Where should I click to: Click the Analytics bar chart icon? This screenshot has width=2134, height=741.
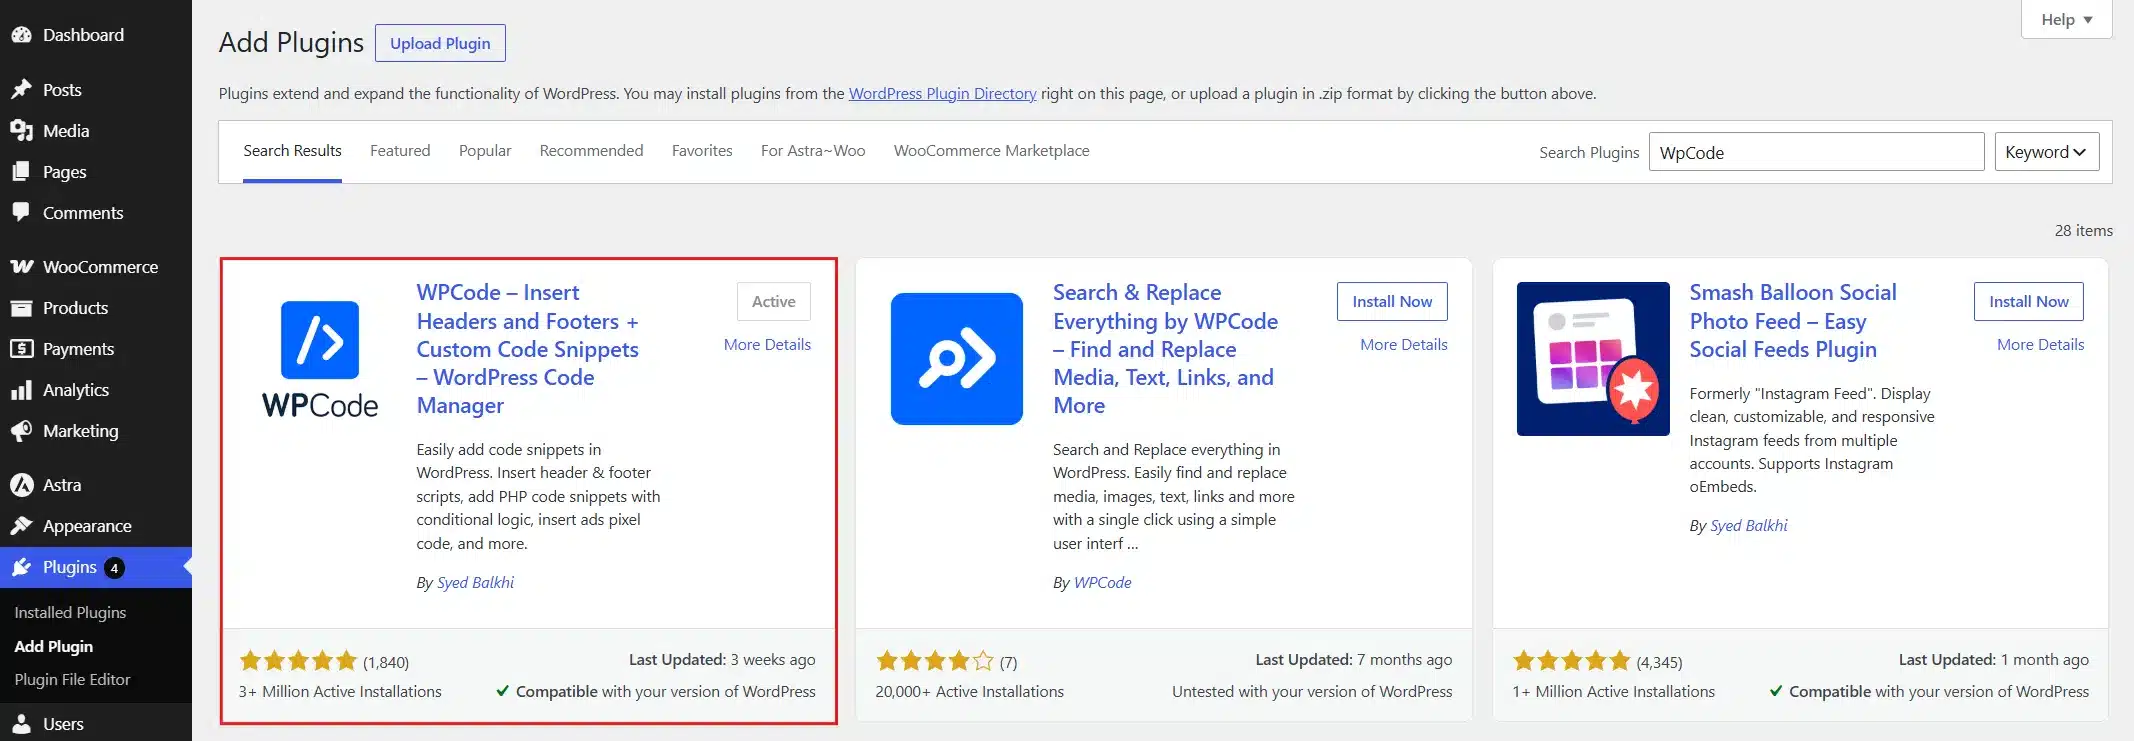click(21, 390)
